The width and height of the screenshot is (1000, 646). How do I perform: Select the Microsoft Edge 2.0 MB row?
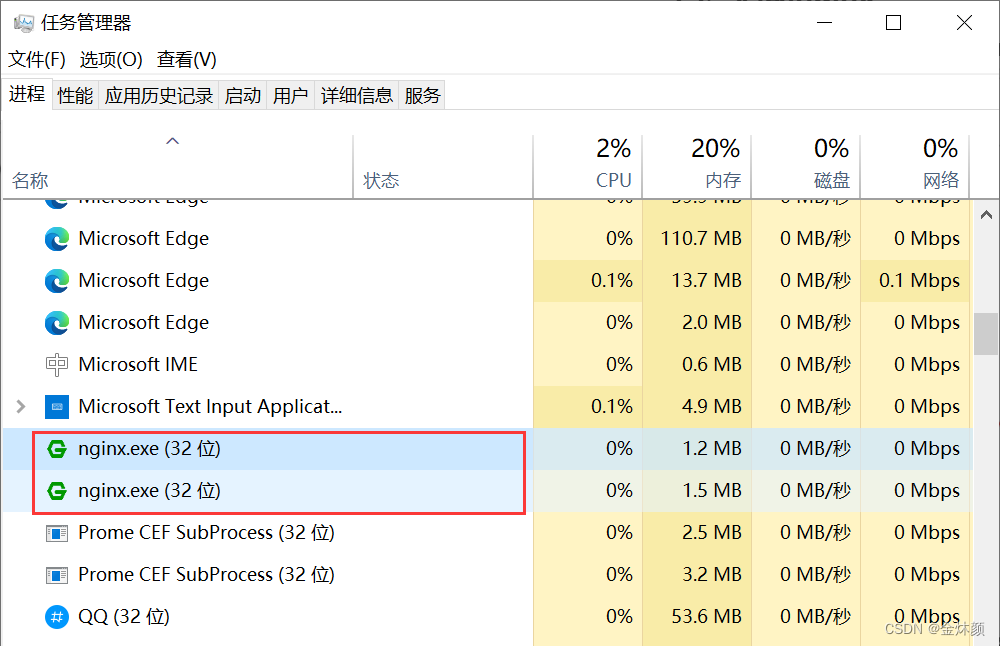point(487,323)
